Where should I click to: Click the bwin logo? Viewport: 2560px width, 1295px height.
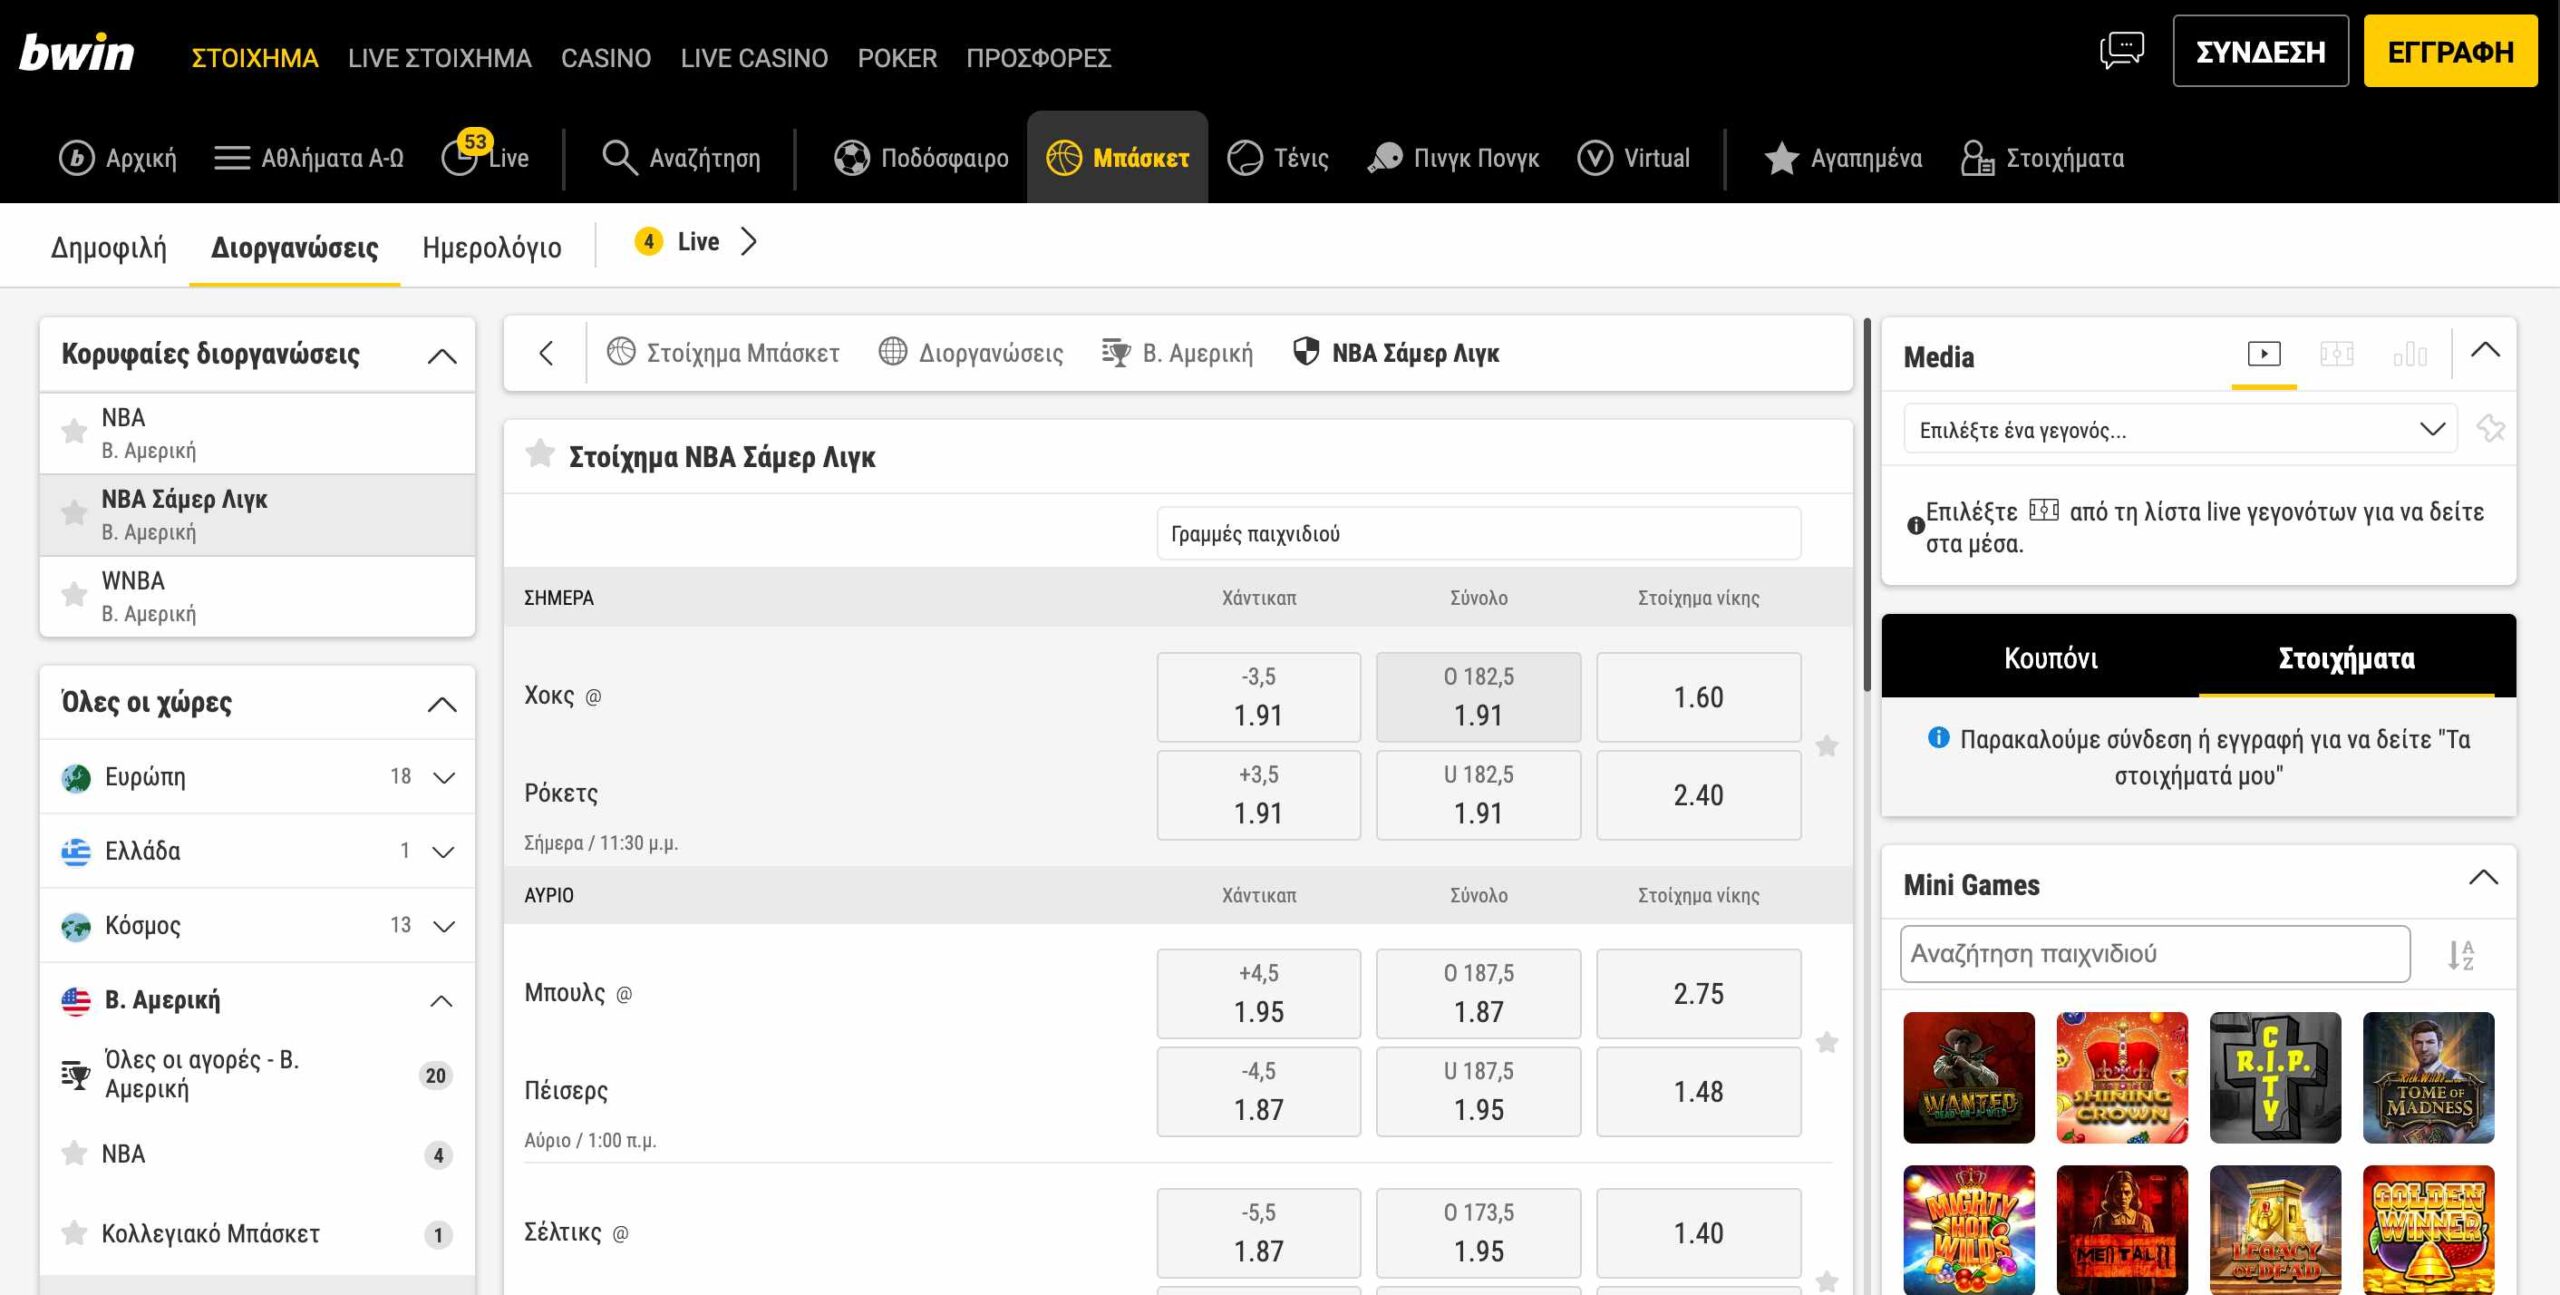point(77,53)
